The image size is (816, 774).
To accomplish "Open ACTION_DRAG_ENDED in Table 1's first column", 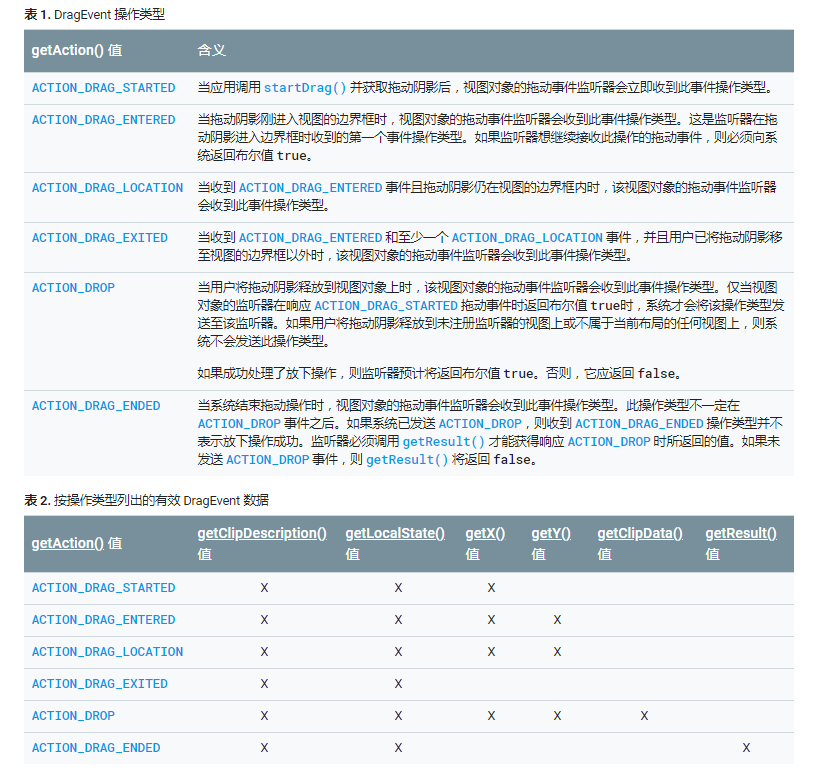I will [95, 406].
